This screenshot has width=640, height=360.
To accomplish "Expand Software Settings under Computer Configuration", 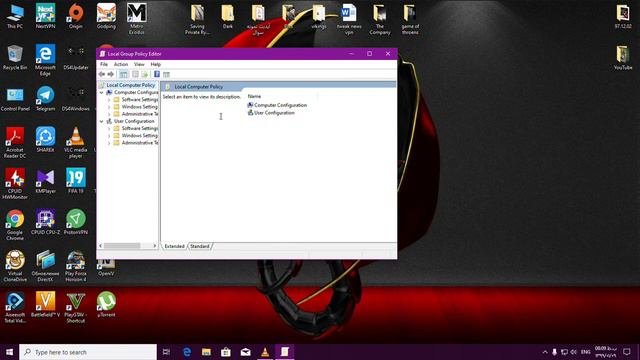I will [x=109, y=100].
